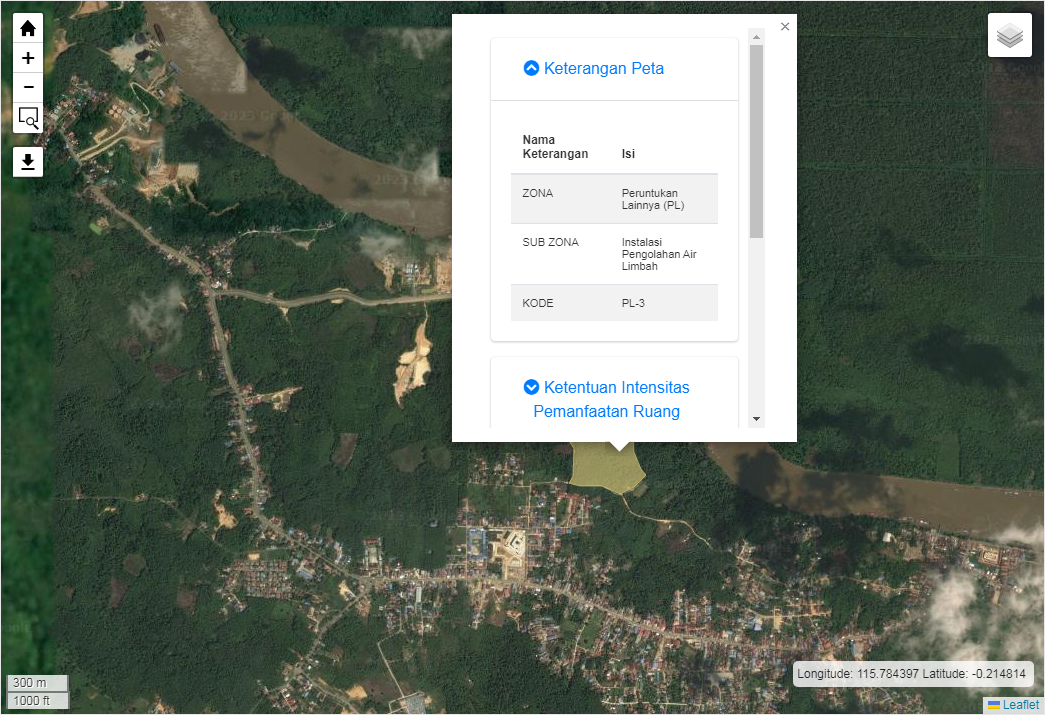The height and width of the screenshot is (715, 1045).
Task: Click the home button to reset map view
Action: pos(28,28)
